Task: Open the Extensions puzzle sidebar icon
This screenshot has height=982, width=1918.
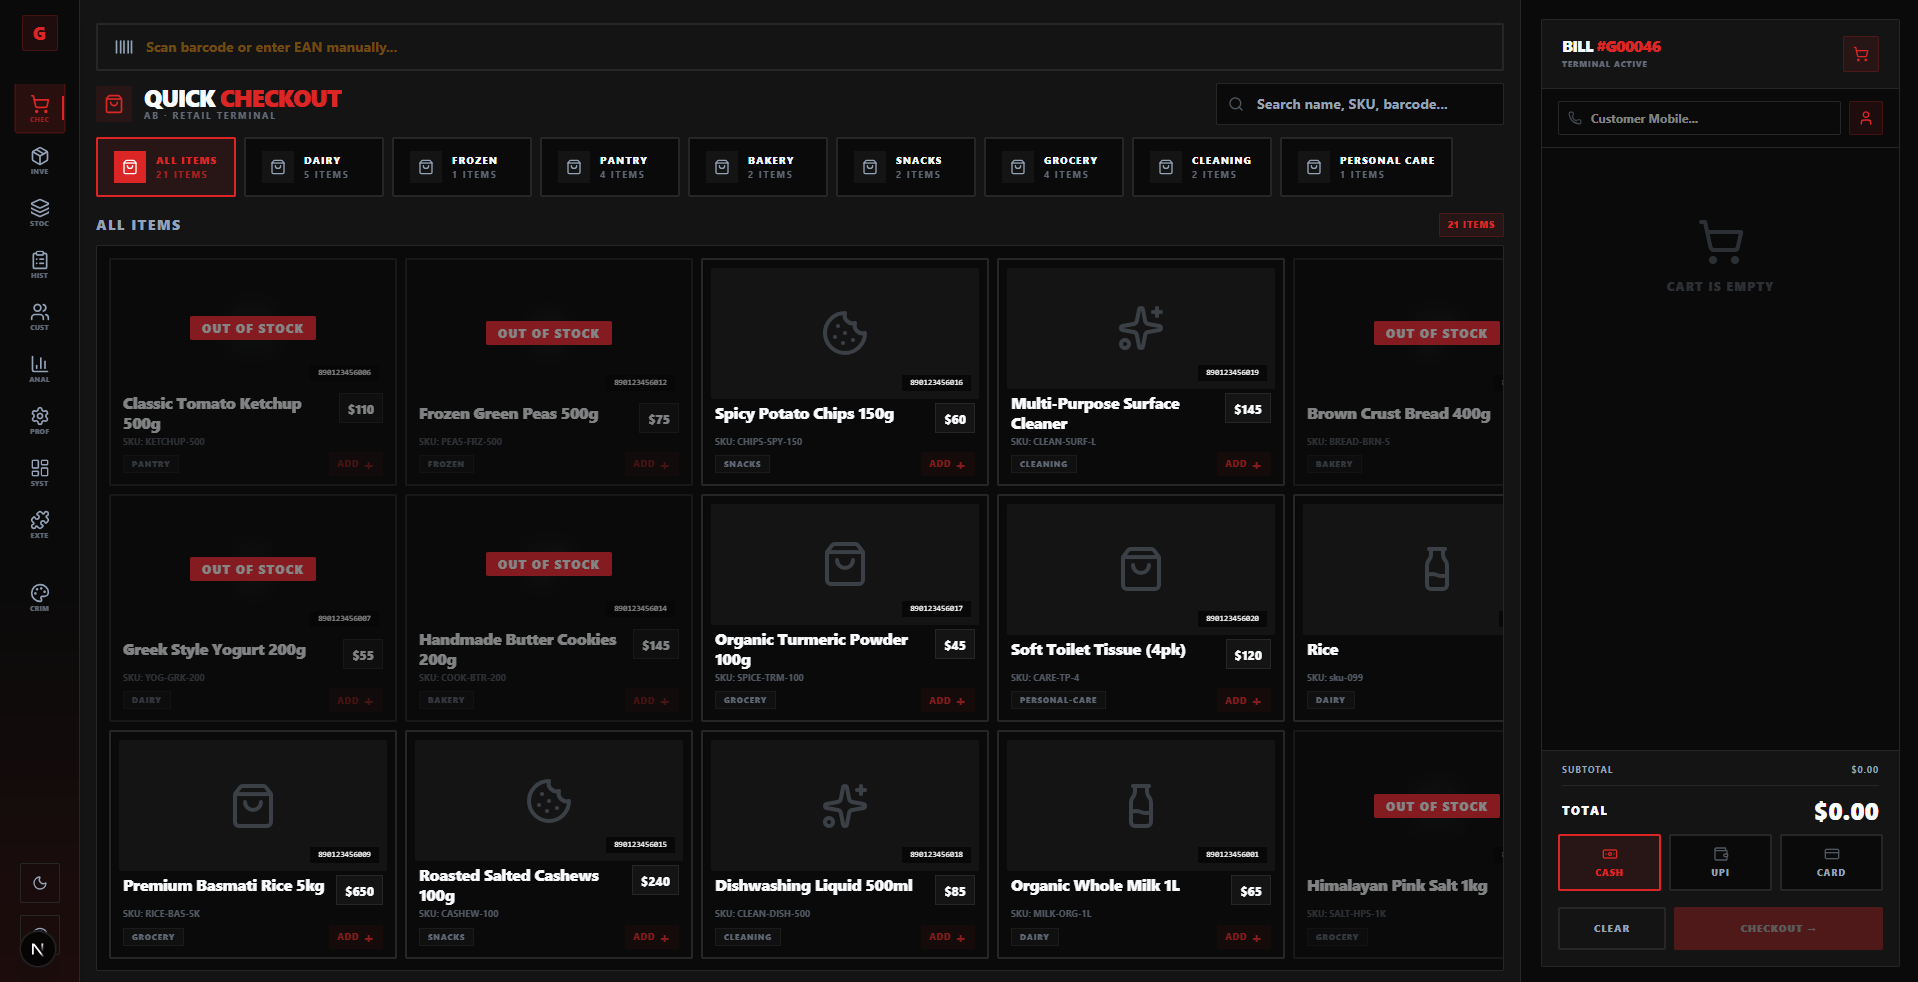Action: 40,524
